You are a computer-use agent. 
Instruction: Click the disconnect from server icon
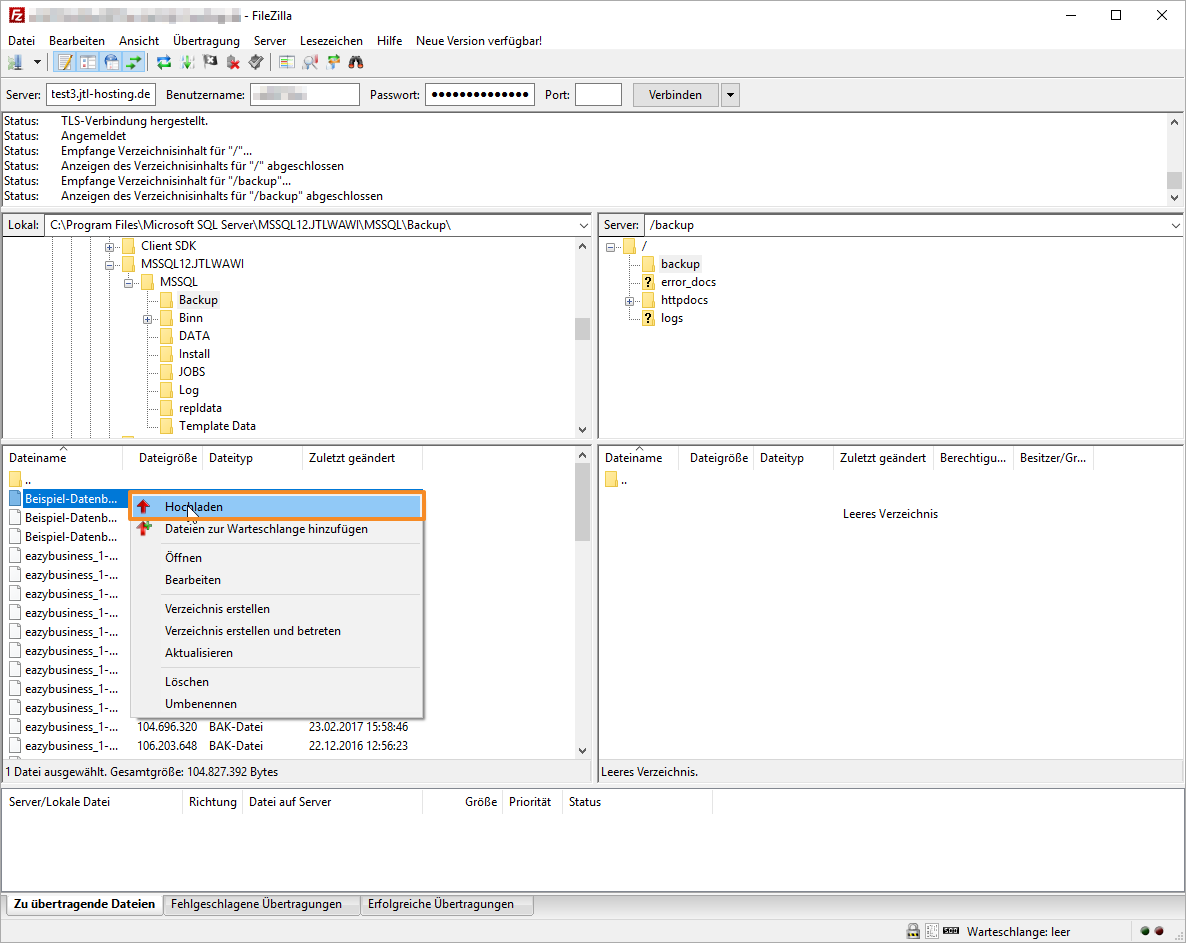(x=233, y=63)
